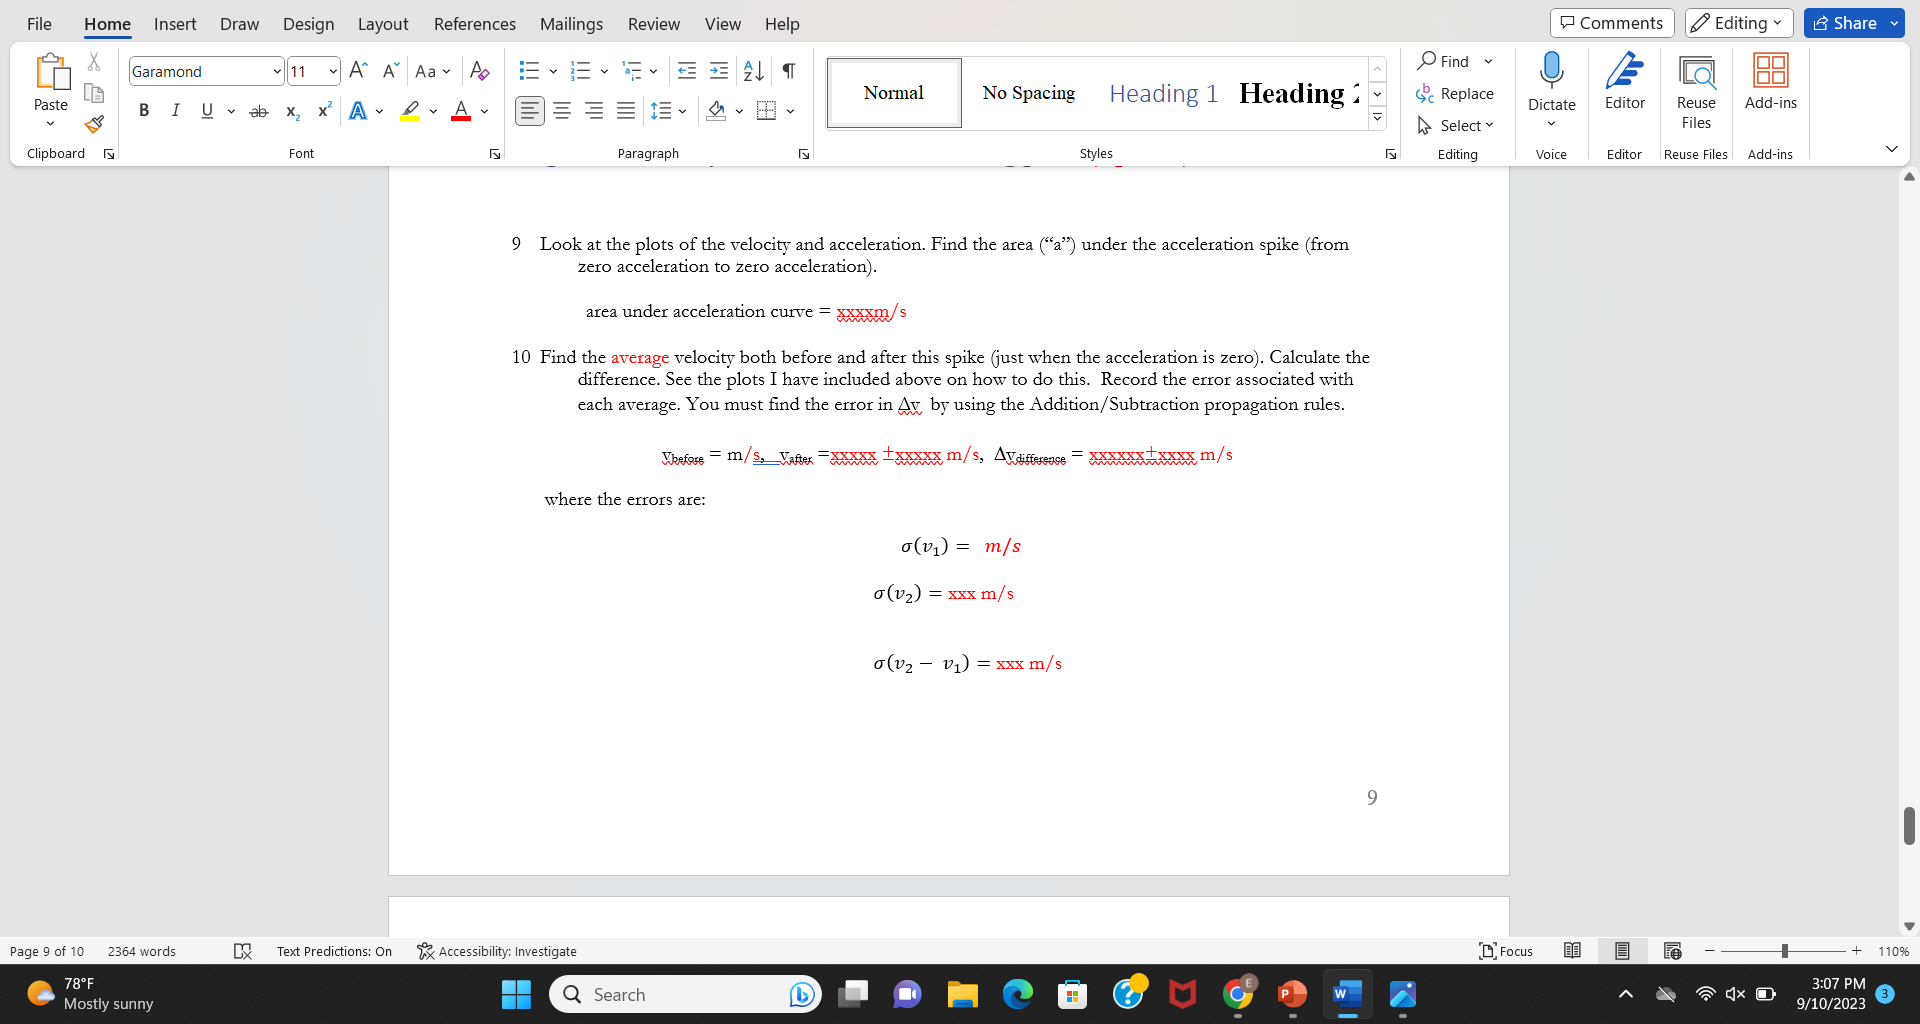Viewport: 1920px width, 1024px height.
Task: Toggle Italic formatting
Action: click(176, 111)
